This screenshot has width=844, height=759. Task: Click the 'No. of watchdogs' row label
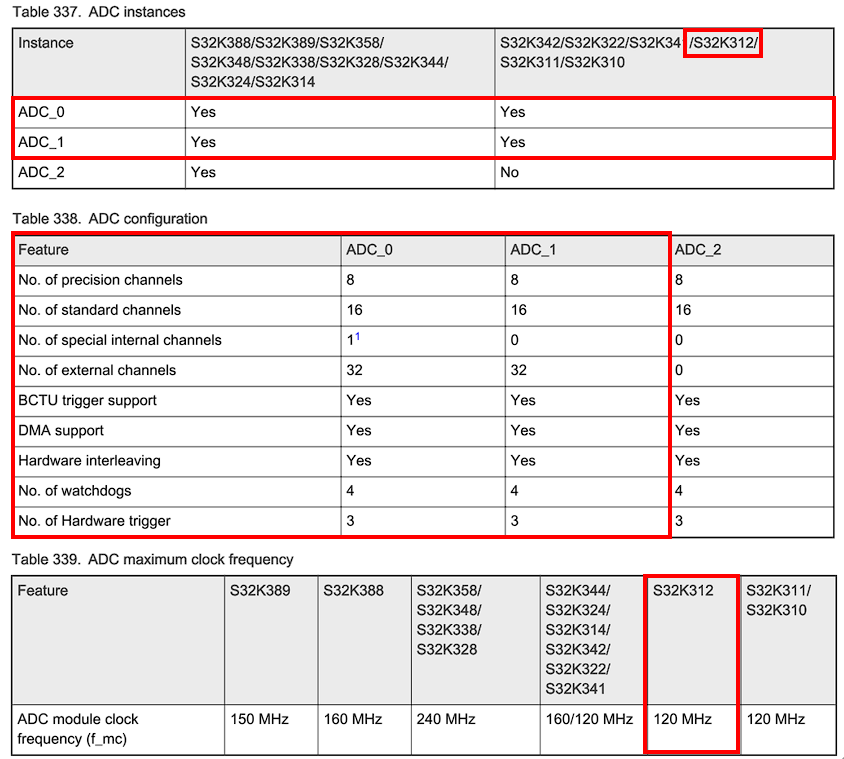(x=75, y=491)
